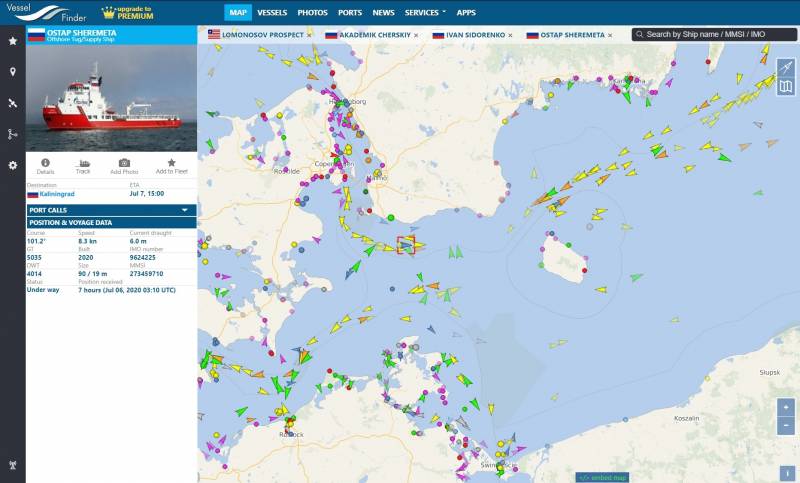Click the position received timestamp
This screenshot has width=800, height=483.
click(127, 290)
